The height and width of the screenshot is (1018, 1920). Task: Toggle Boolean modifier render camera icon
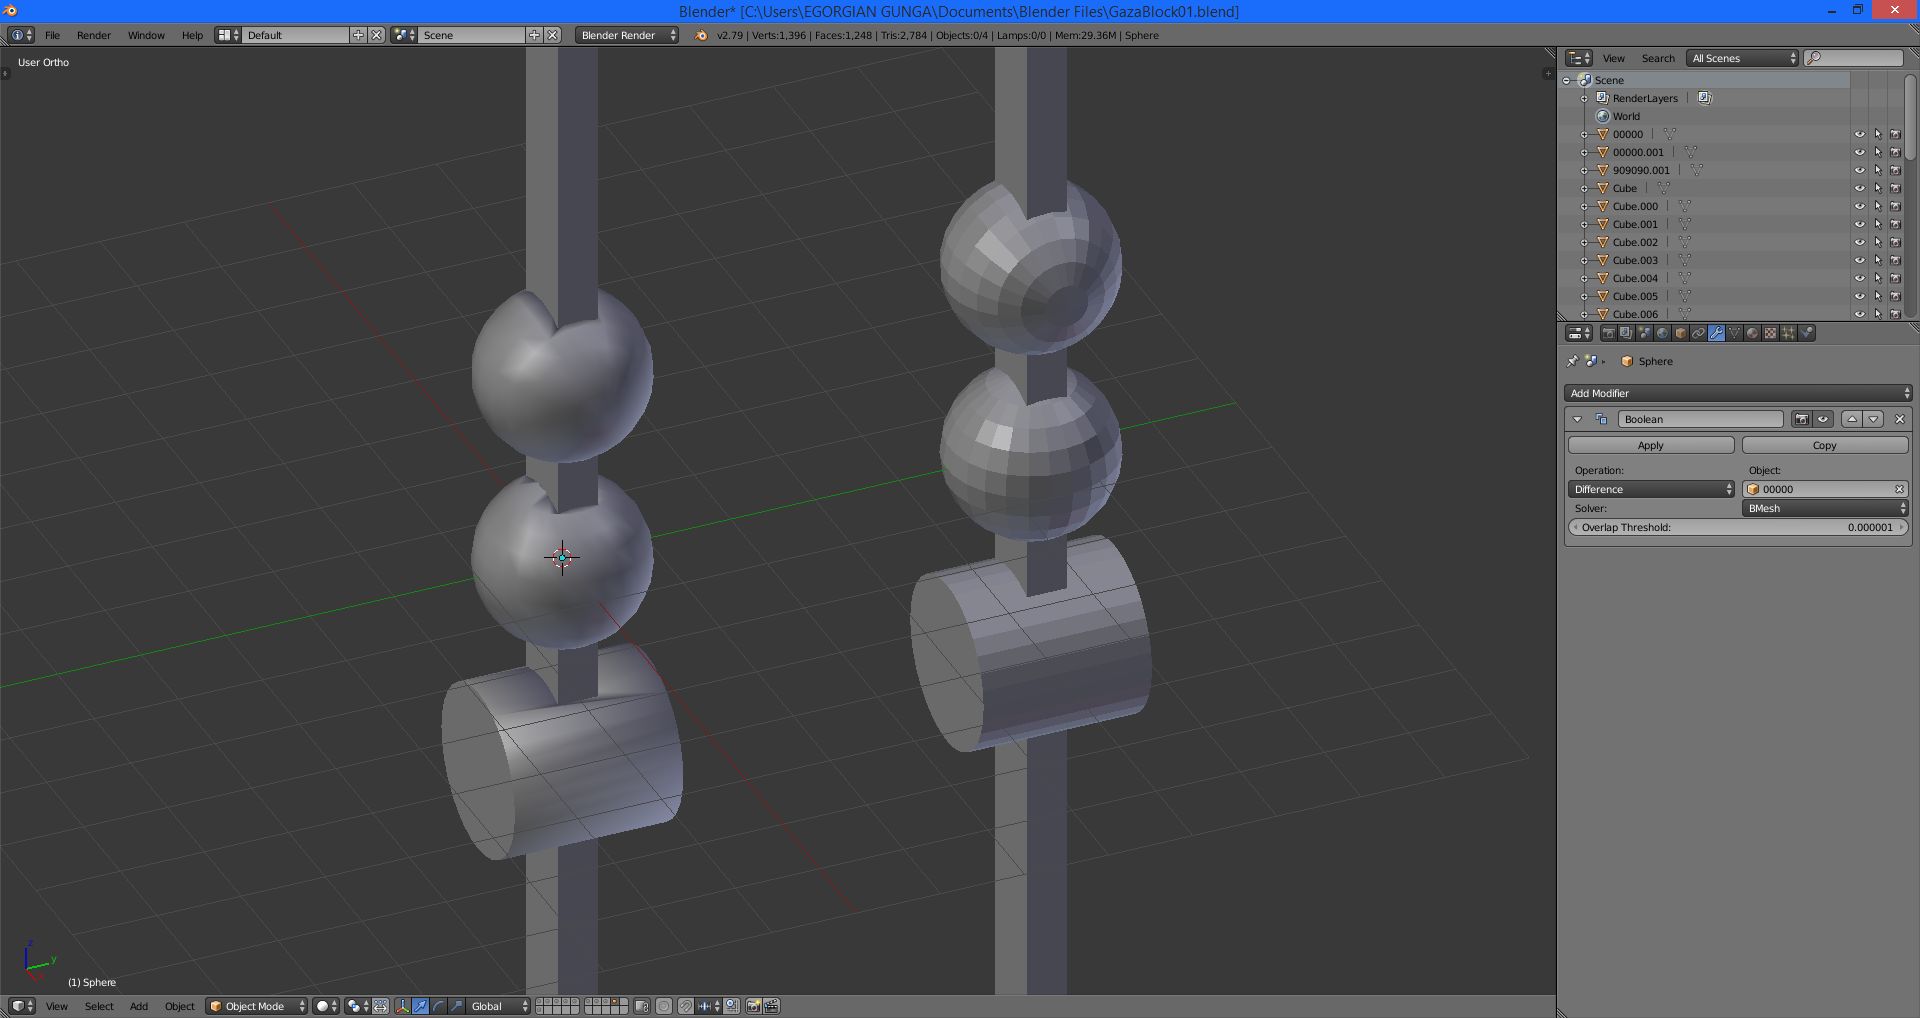[x=1802, y=419]
